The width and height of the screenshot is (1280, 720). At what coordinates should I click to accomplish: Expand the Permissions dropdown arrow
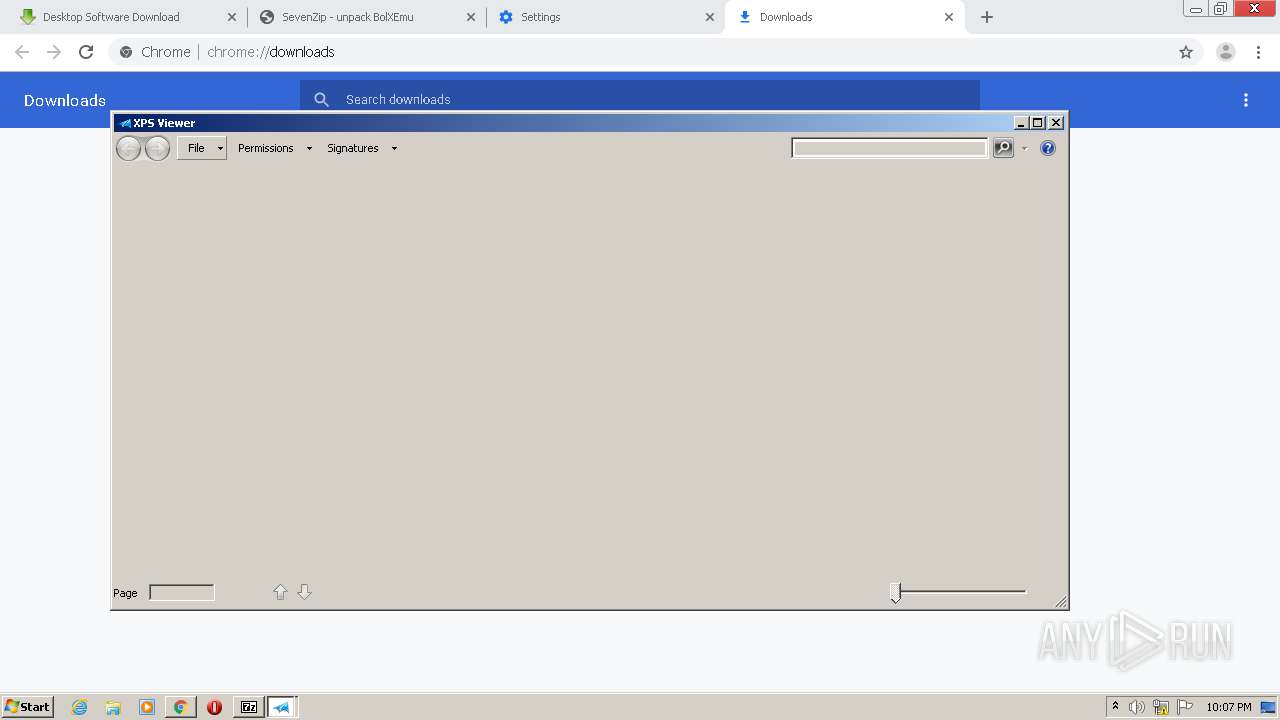point(309,149)
